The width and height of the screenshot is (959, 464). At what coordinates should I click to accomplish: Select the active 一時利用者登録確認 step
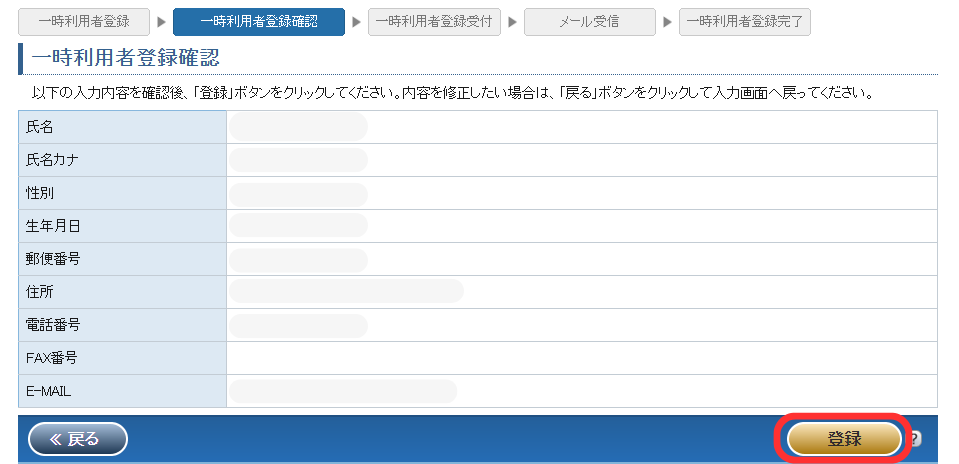pyautogui.click(x=258, y=22)
